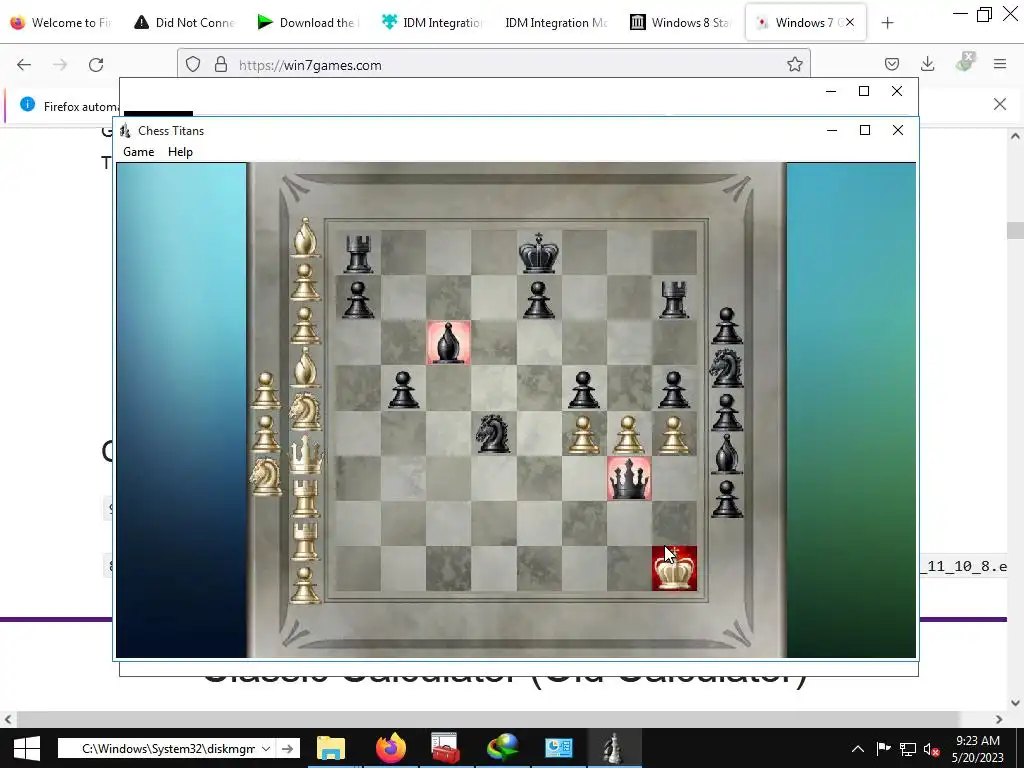Switch to the Download the tab

pos(308,22)
